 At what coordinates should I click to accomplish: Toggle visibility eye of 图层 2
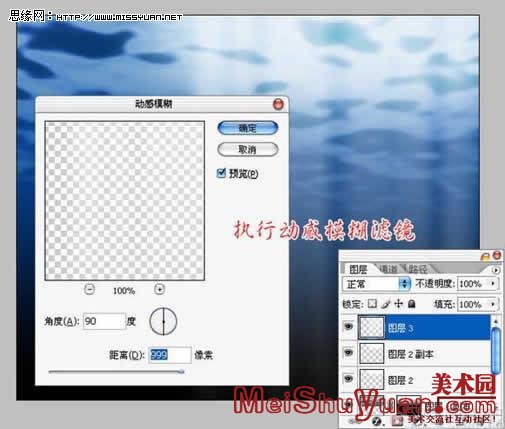(348, 378)
